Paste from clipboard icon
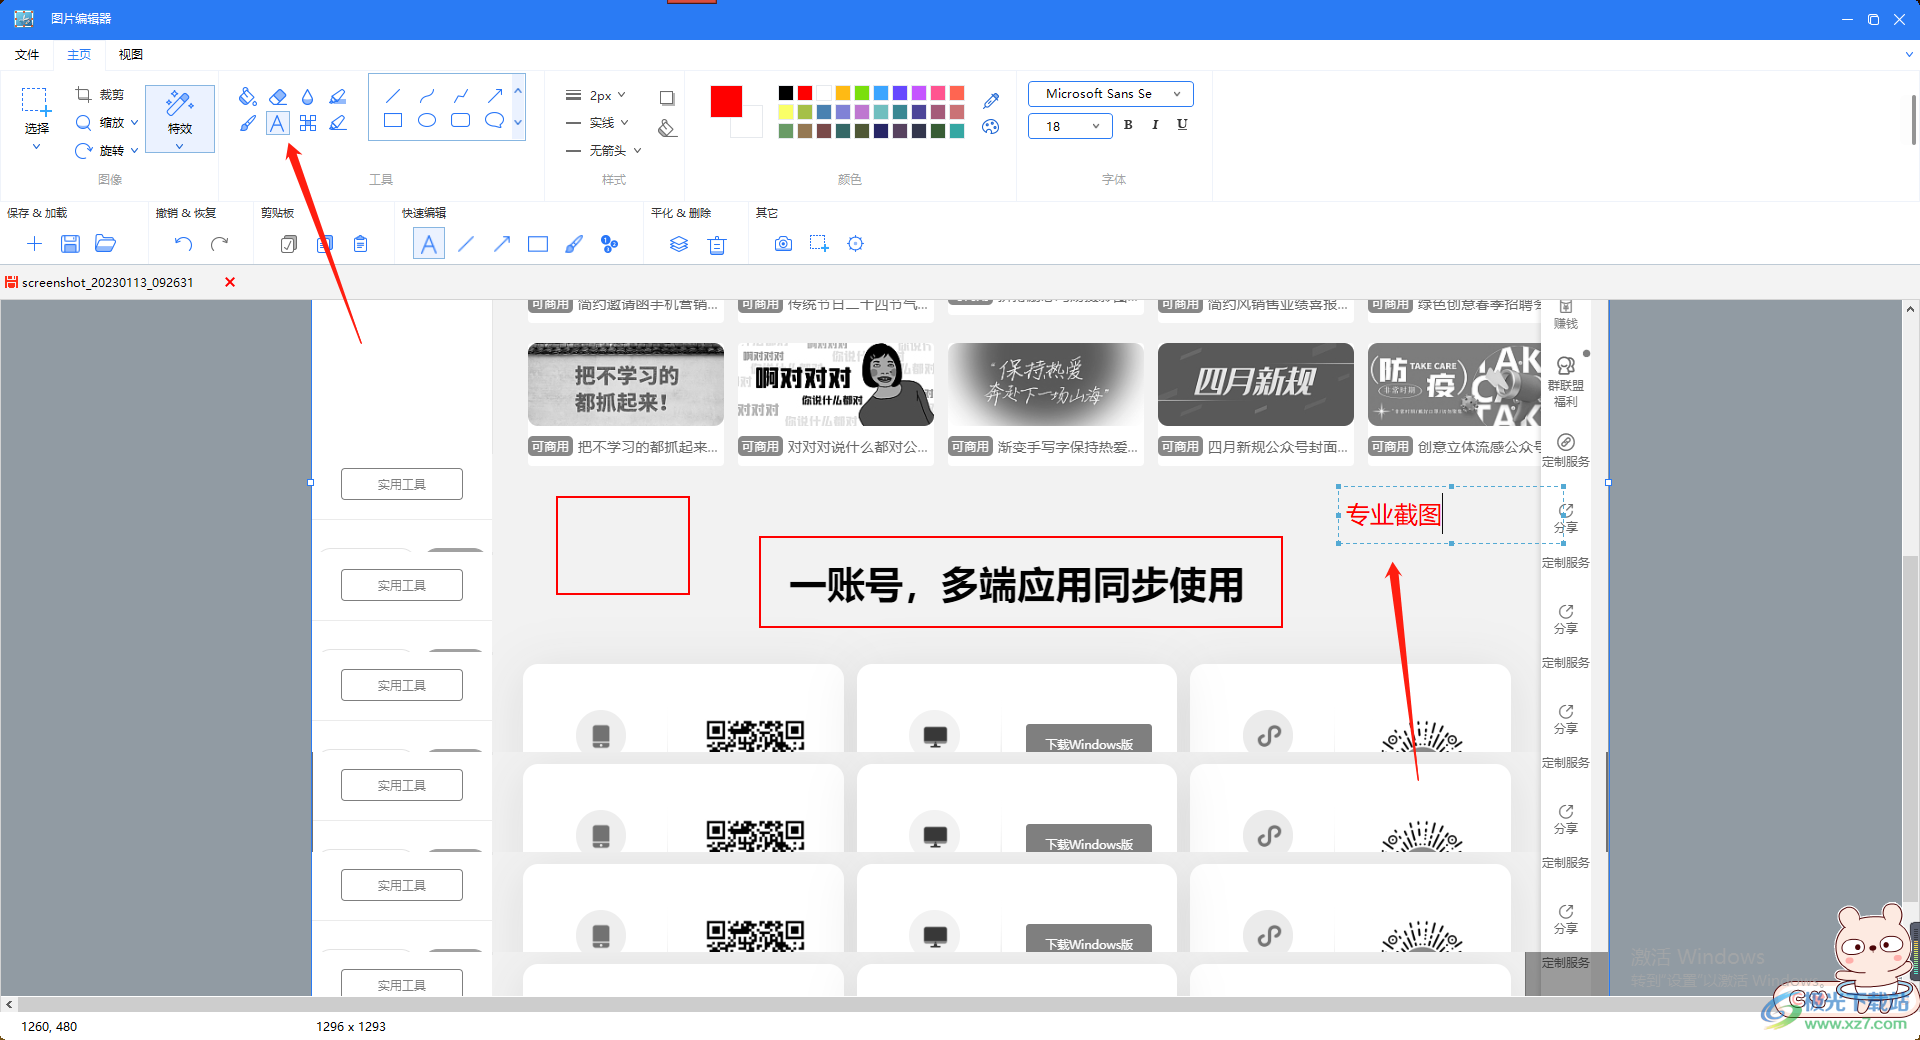Screen dimensions: 1920x1040 (x=361, y=244)
